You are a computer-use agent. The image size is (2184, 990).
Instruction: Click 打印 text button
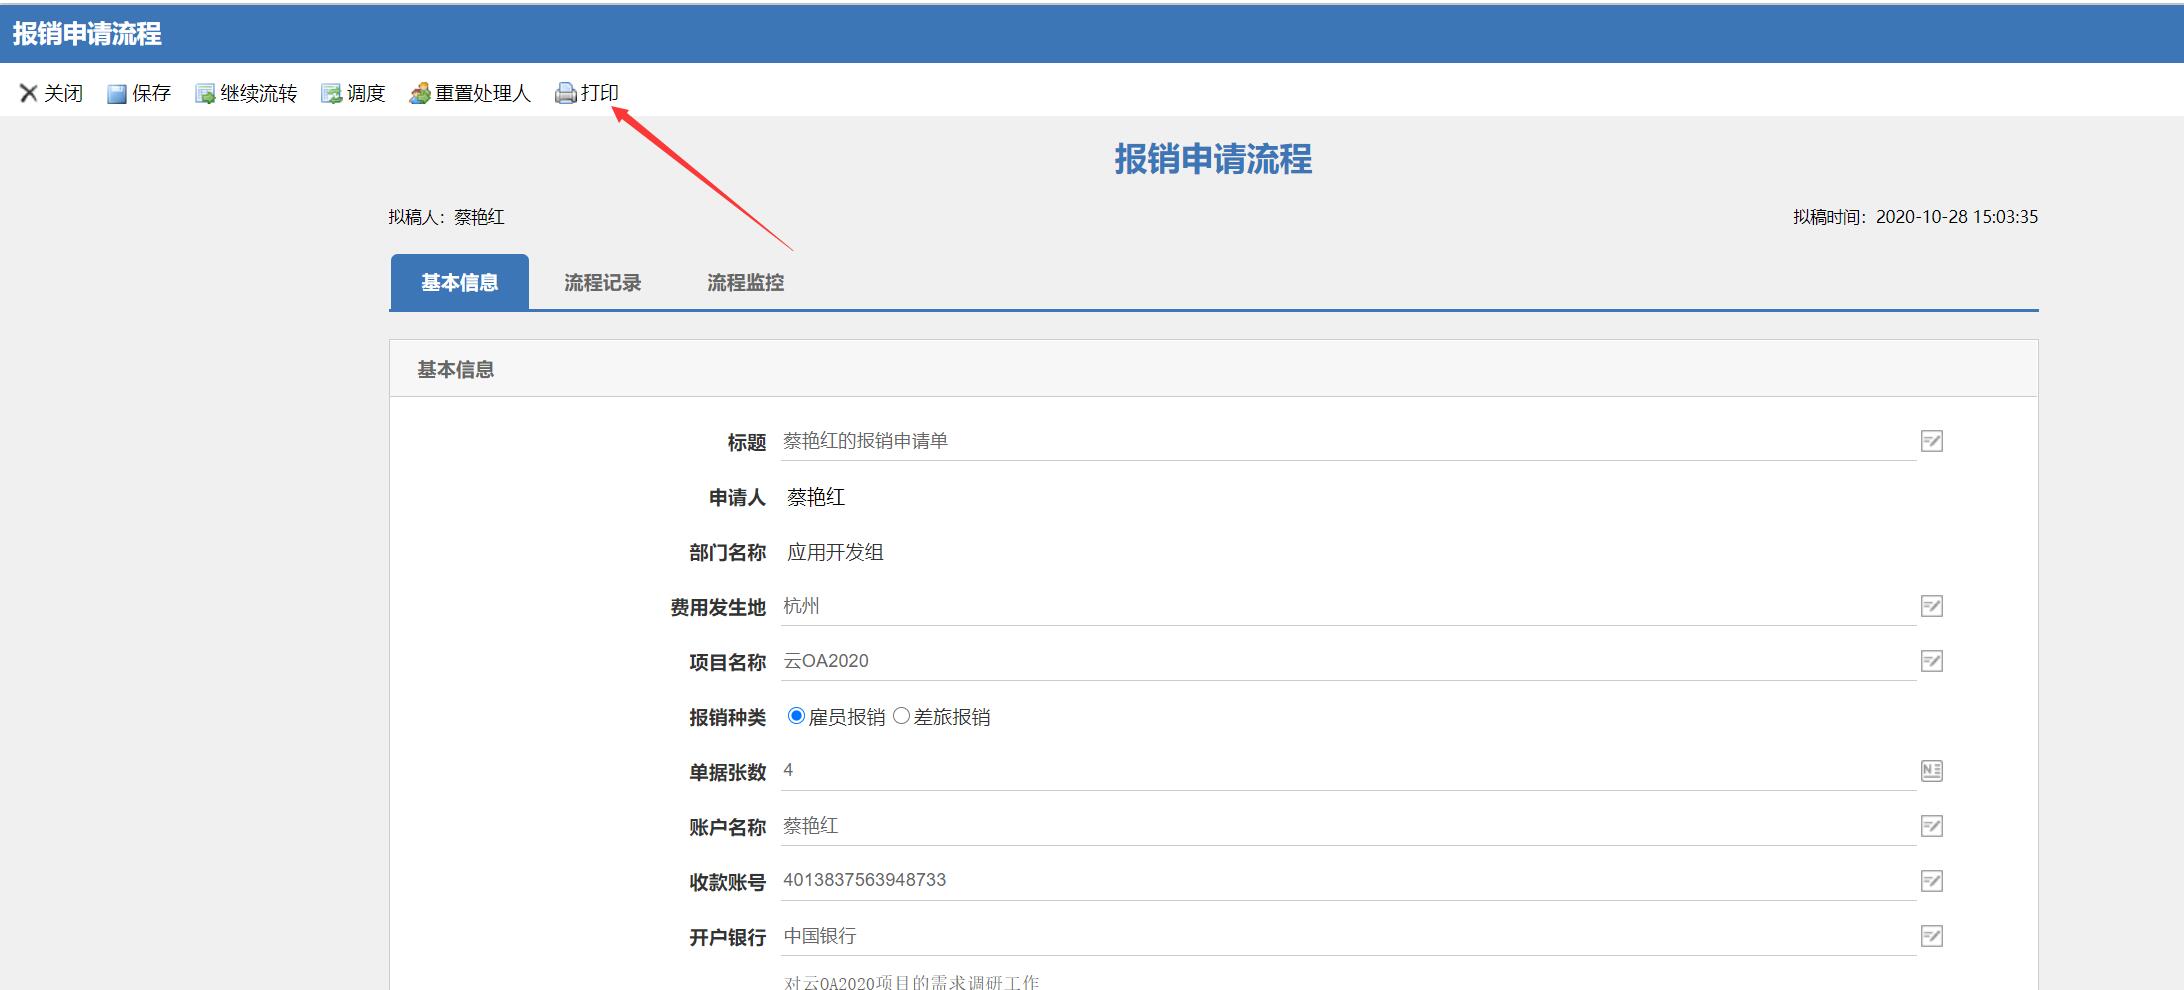click(600, 93)
